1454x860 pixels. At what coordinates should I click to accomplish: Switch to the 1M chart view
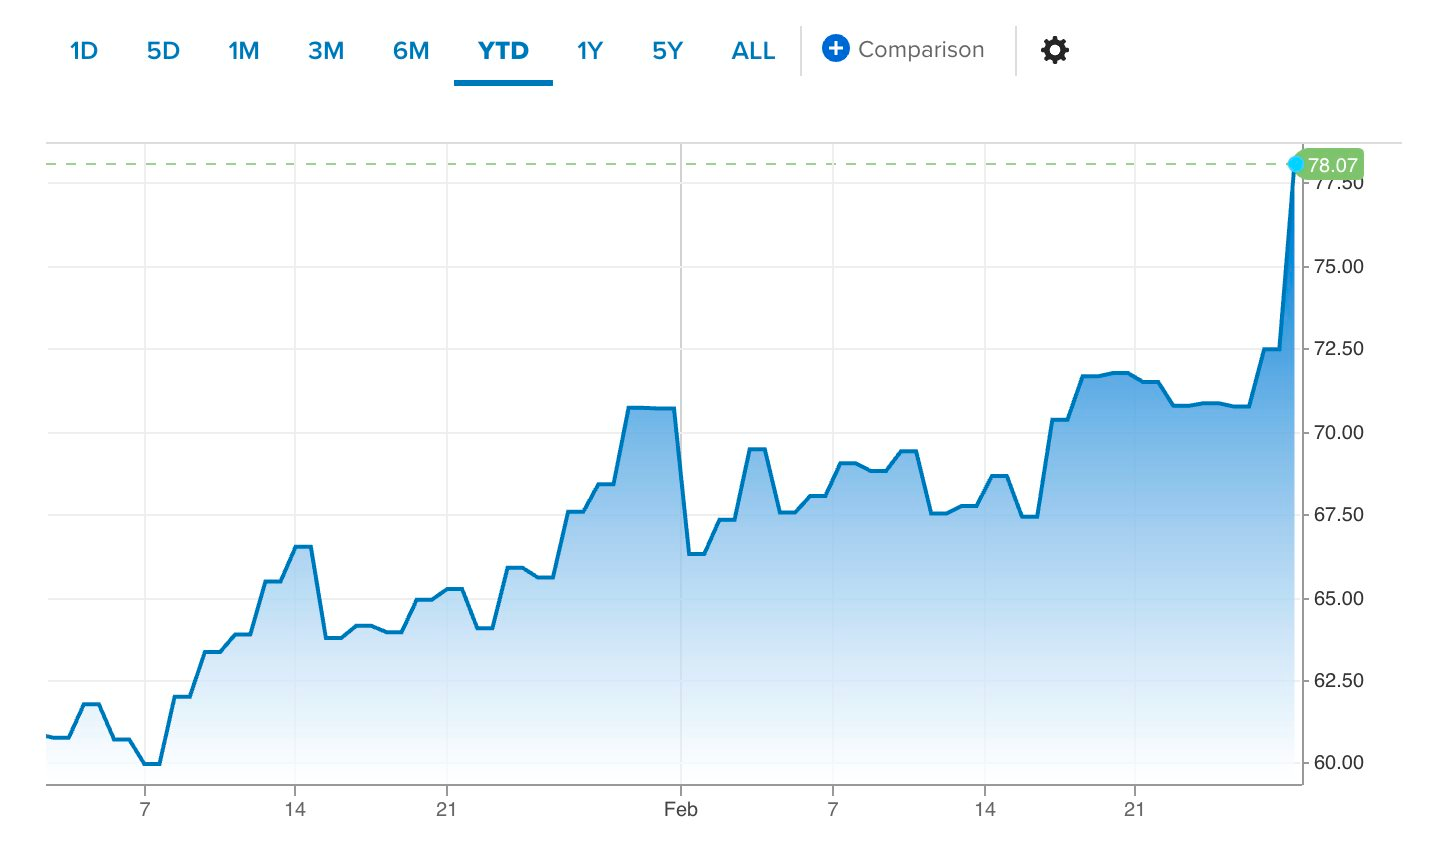click(243, 50)
